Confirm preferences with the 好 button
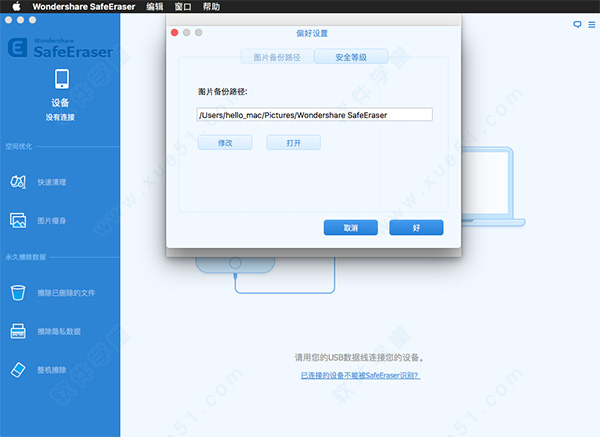This screenshot has height=437, width=600. (x=416, y=228)
